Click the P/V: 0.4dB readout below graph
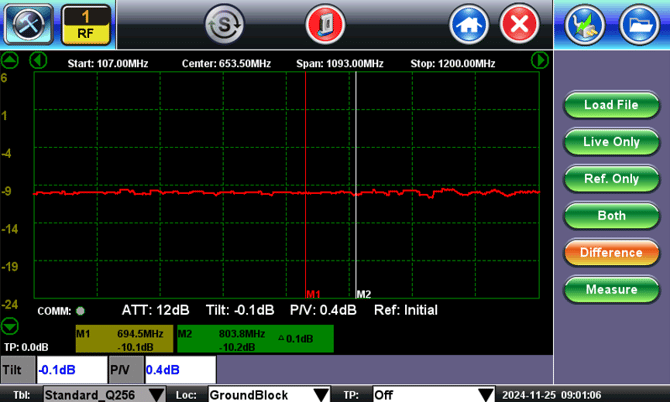This screenshot has width=670, height=402. coord(323,310)
